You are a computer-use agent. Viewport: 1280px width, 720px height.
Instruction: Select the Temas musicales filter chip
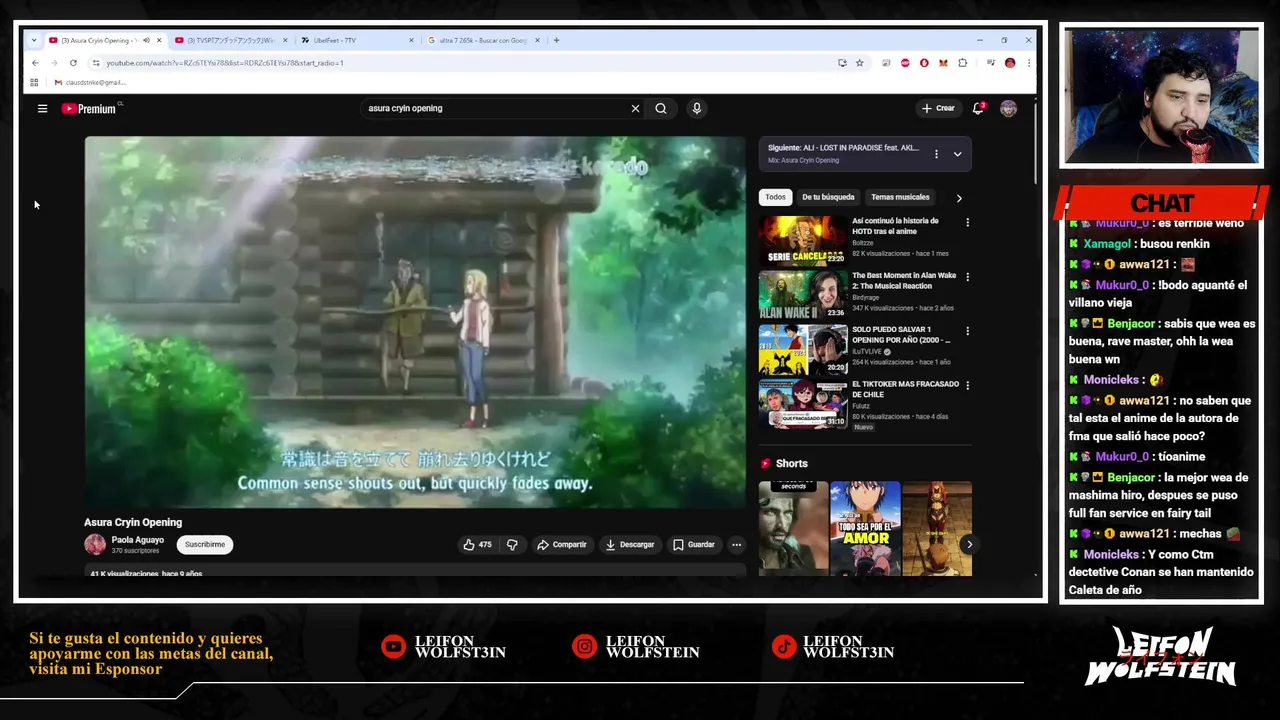tap(900, 197)
